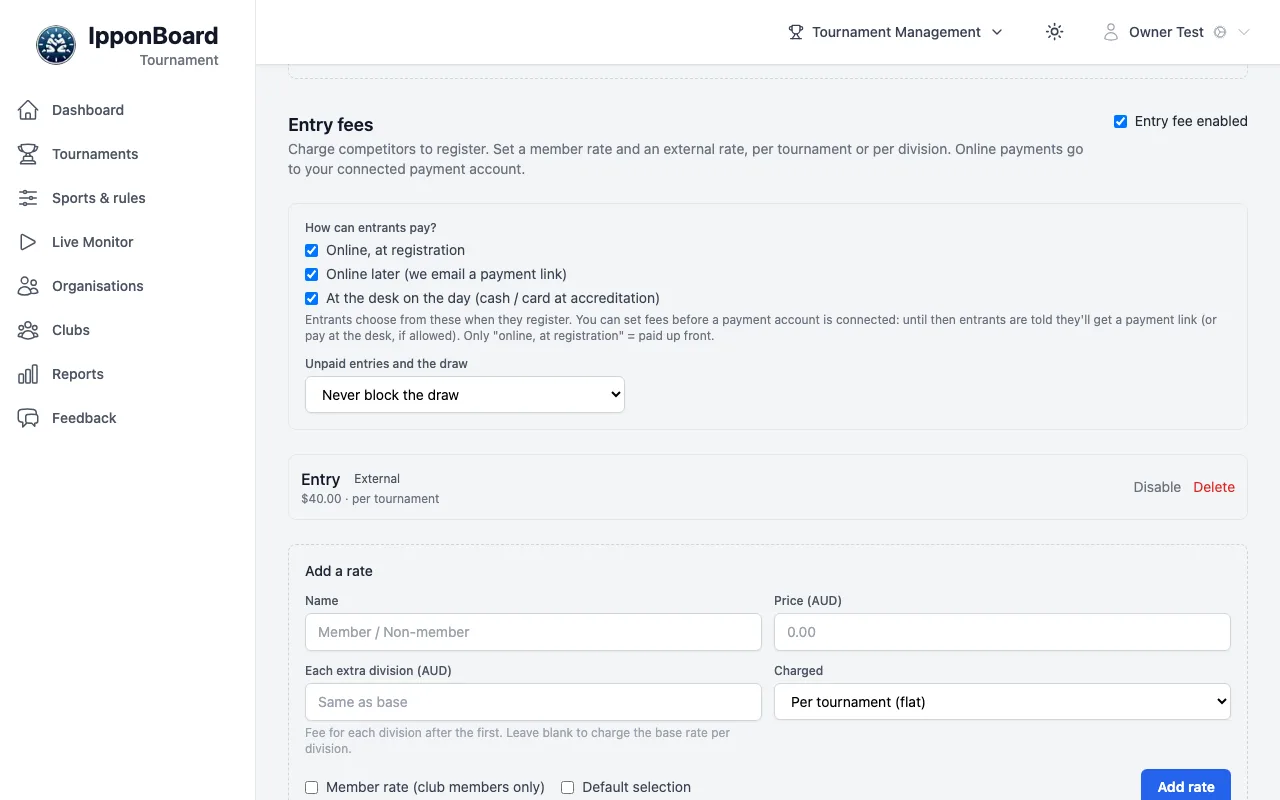Toggle the light/dark theme sun icon

(x=1054, y=32)
